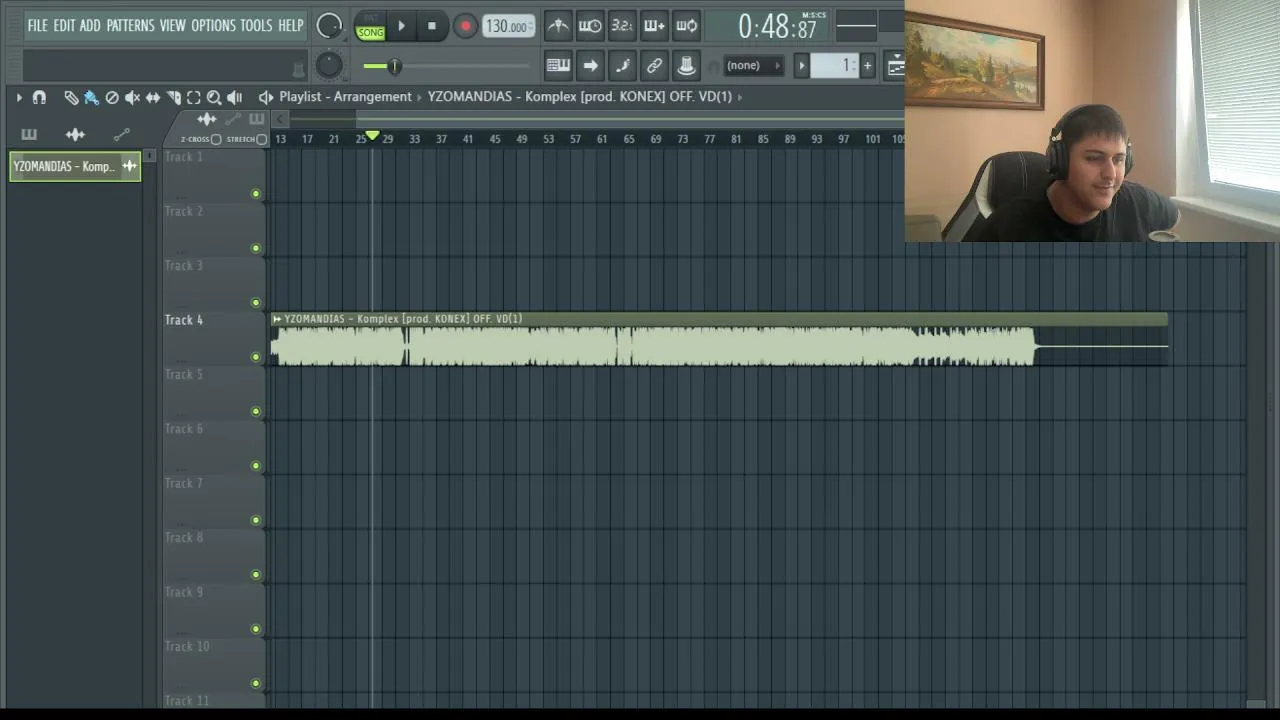Mute Track 1 with its green LED

pyautogui.click(x=256, y=194)
